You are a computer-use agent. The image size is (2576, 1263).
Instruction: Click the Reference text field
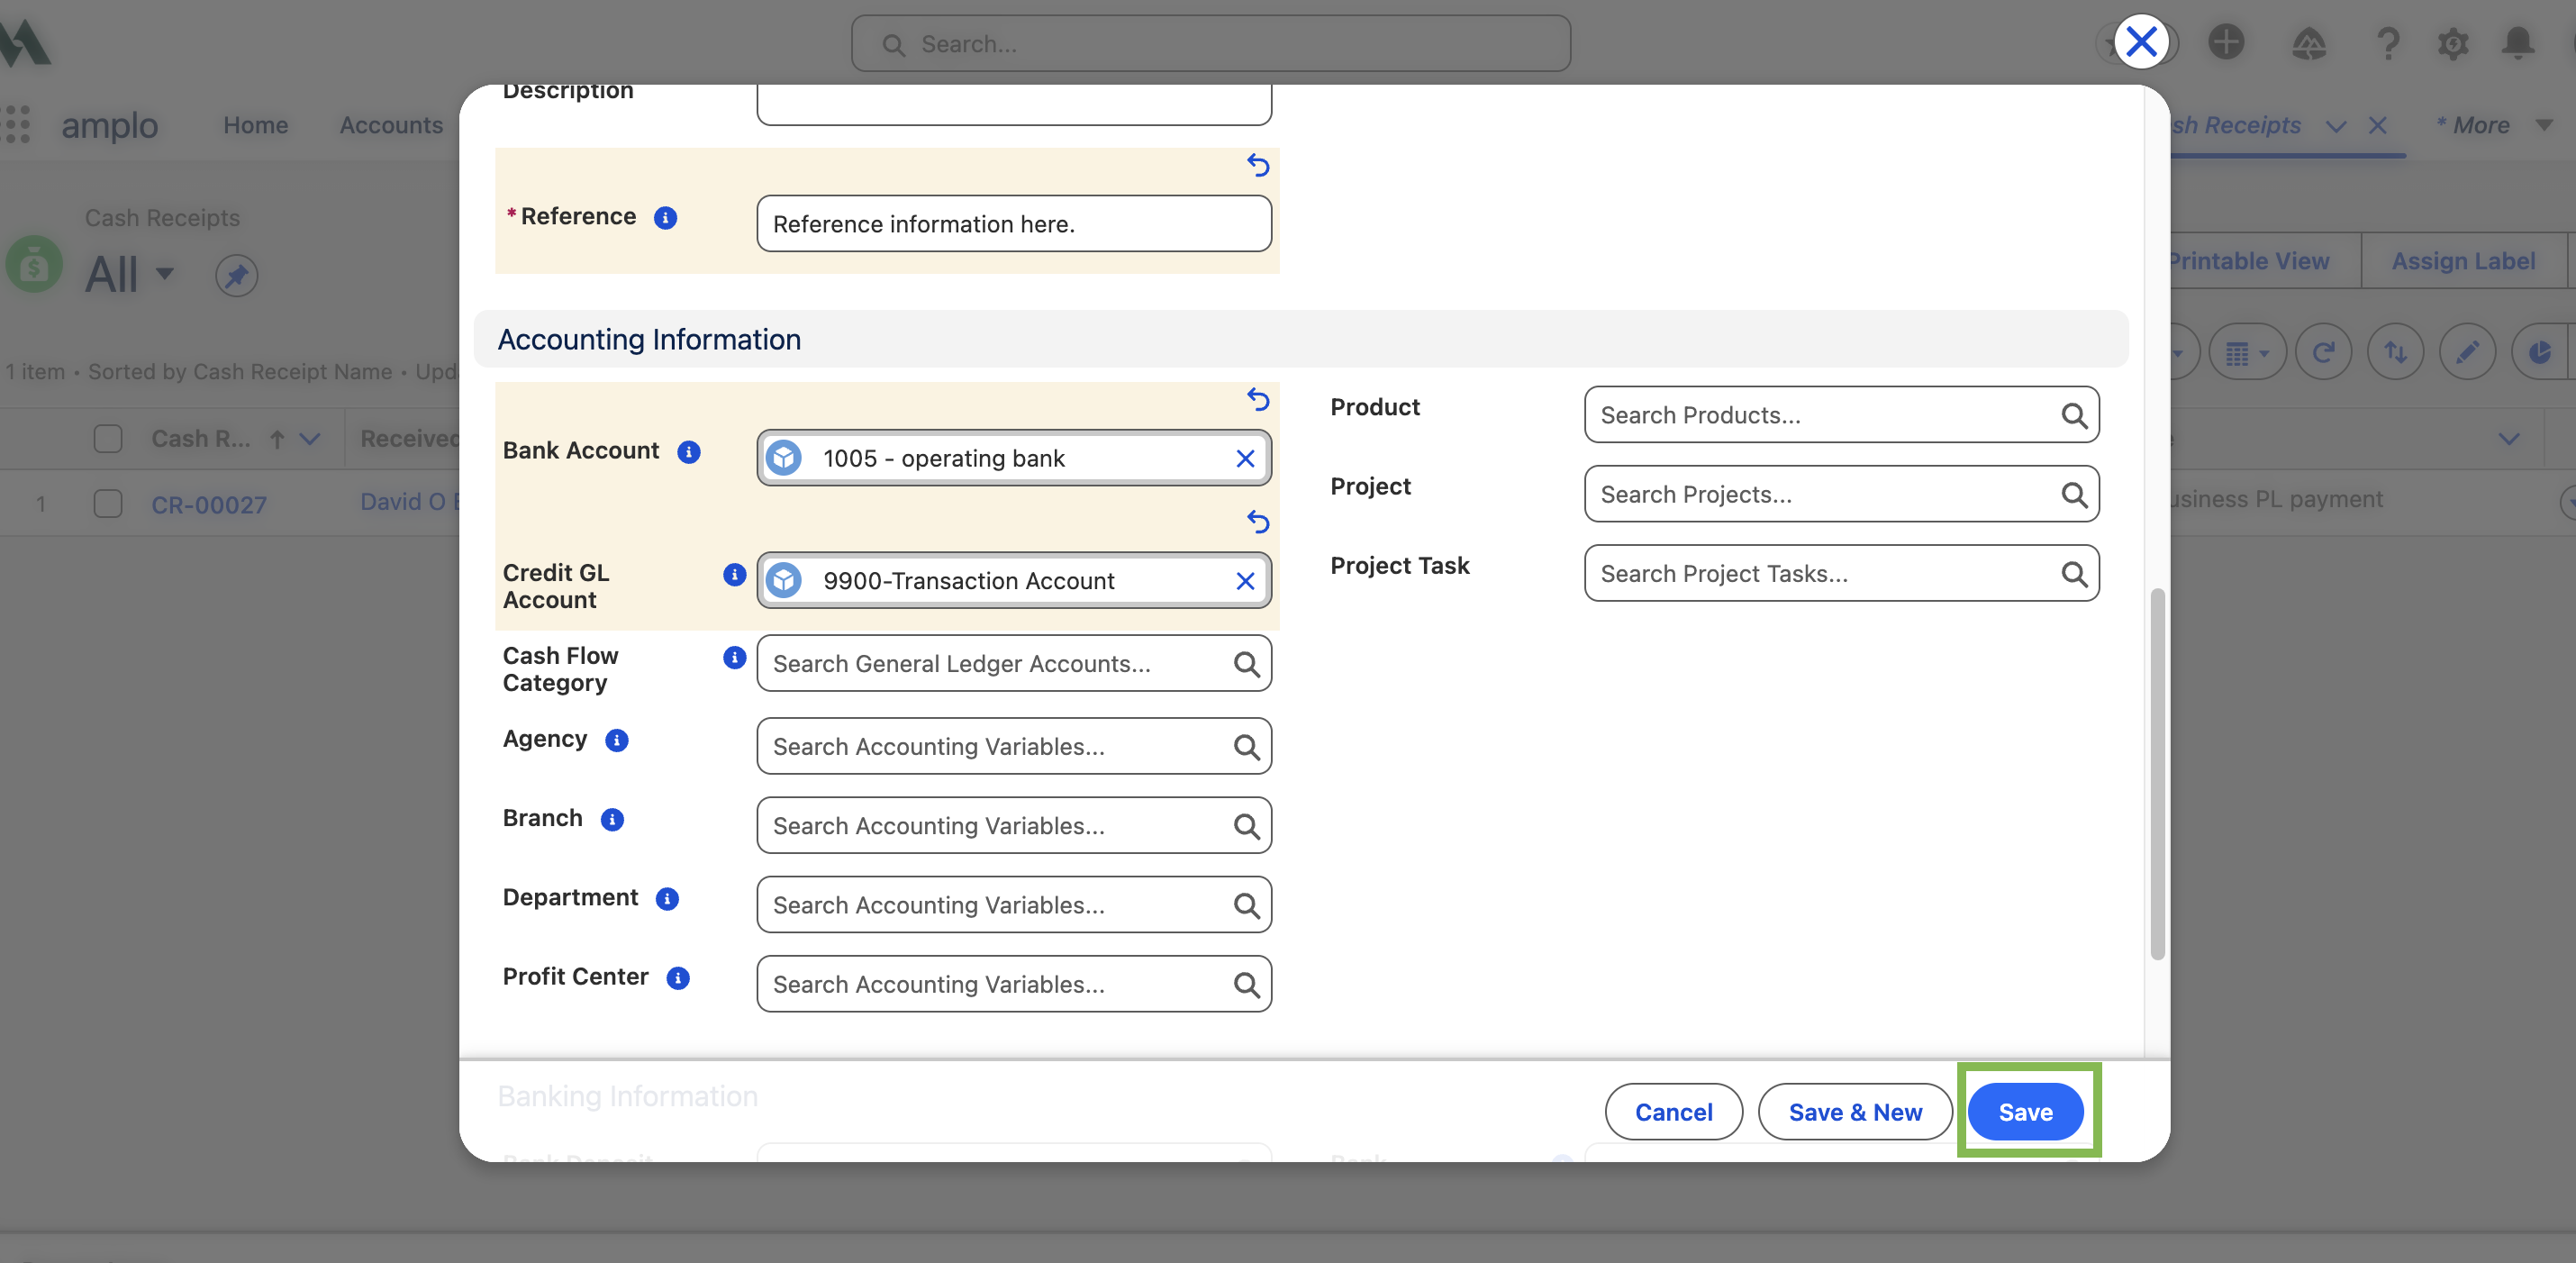point(1014,223)
